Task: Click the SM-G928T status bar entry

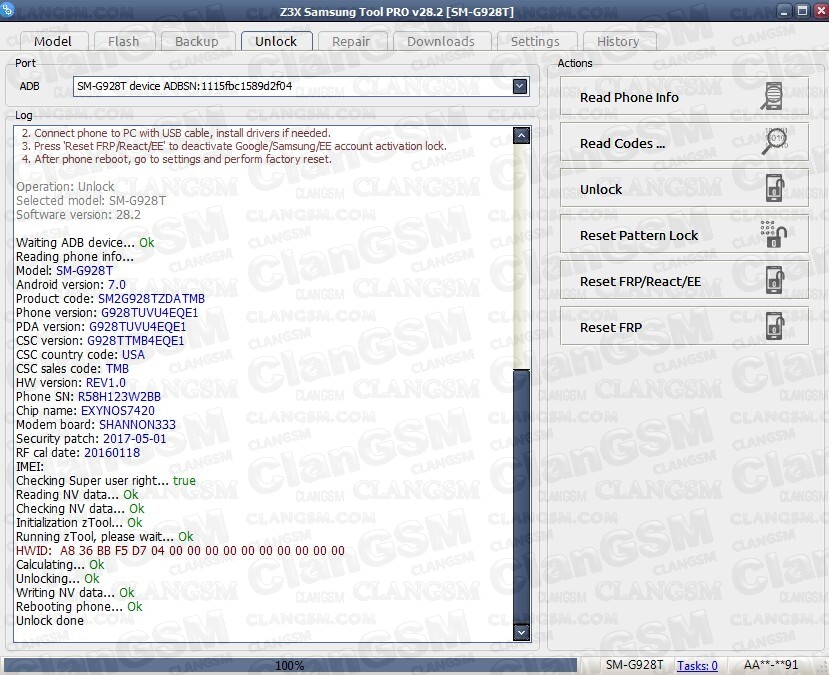Action: click(x=634, y=665)
